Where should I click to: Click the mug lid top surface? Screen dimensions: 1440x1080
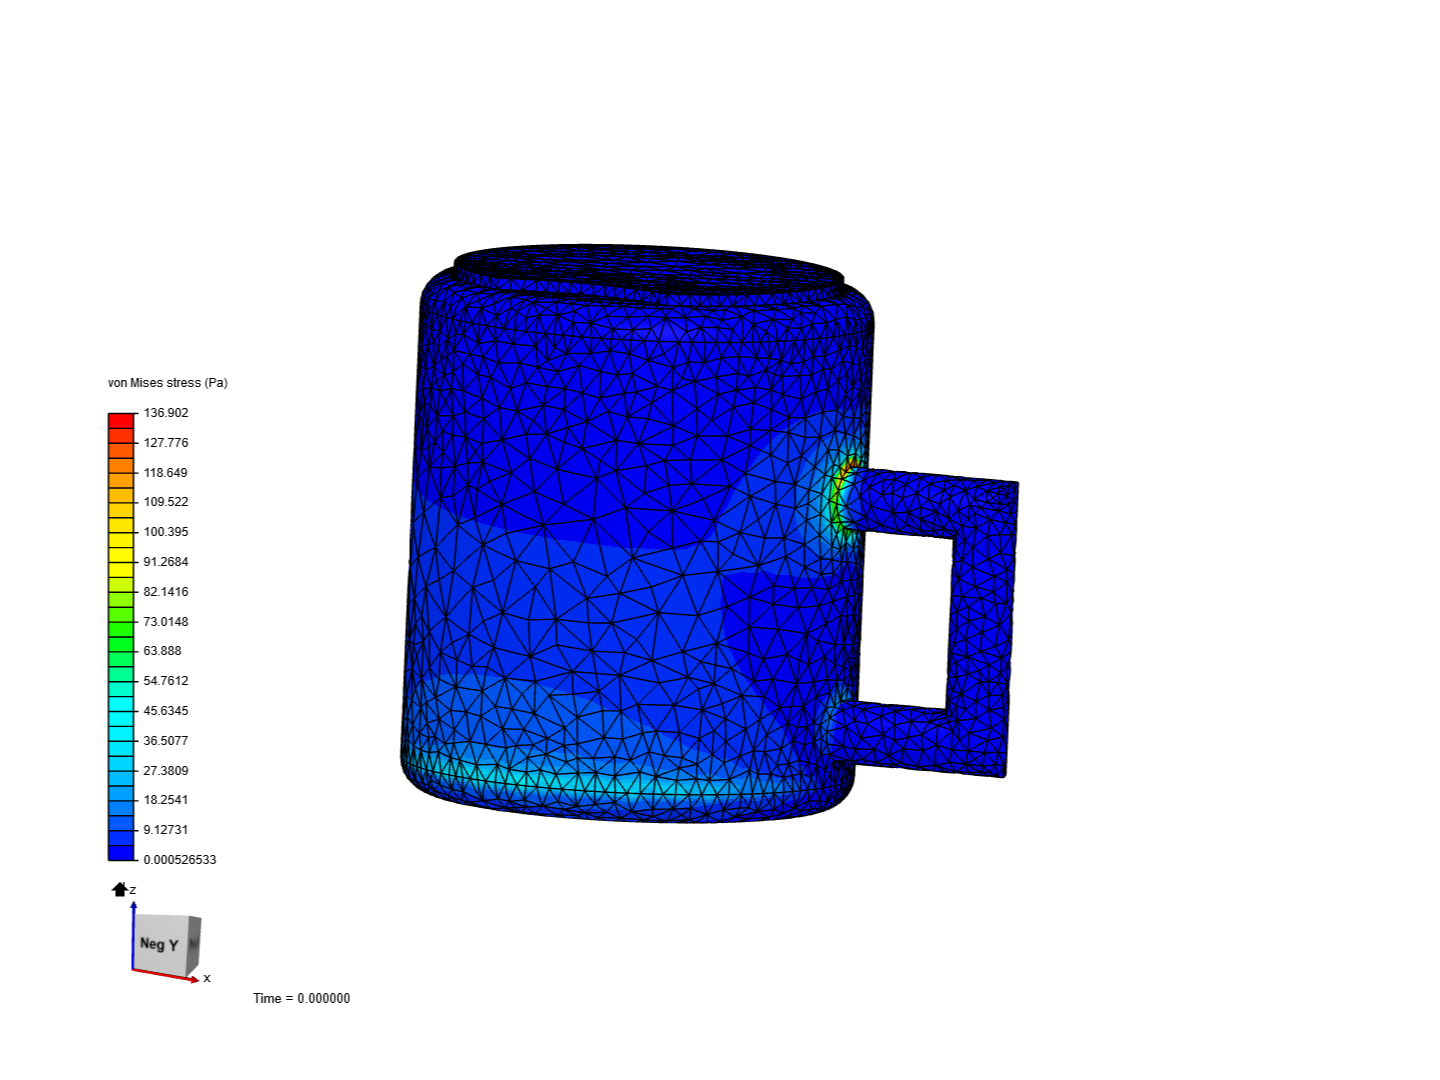pos(648,268)
